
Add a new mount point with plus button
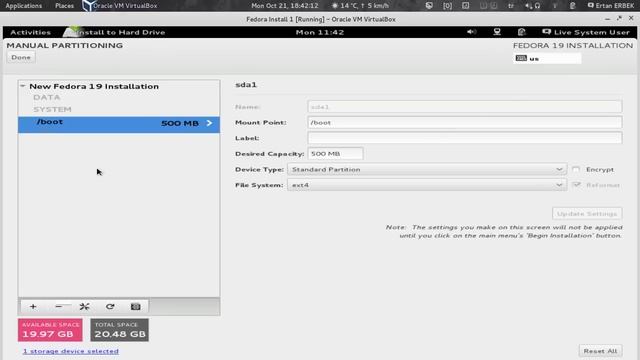(33, 307)
